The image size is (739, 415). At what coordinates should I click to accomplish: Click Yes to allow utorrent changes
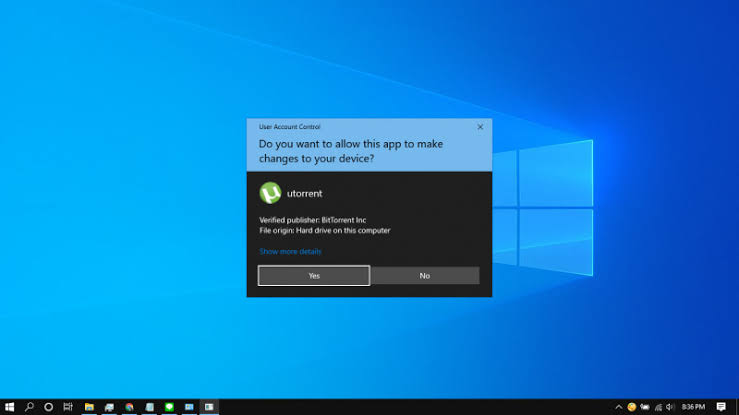click(x=314, y=276)
